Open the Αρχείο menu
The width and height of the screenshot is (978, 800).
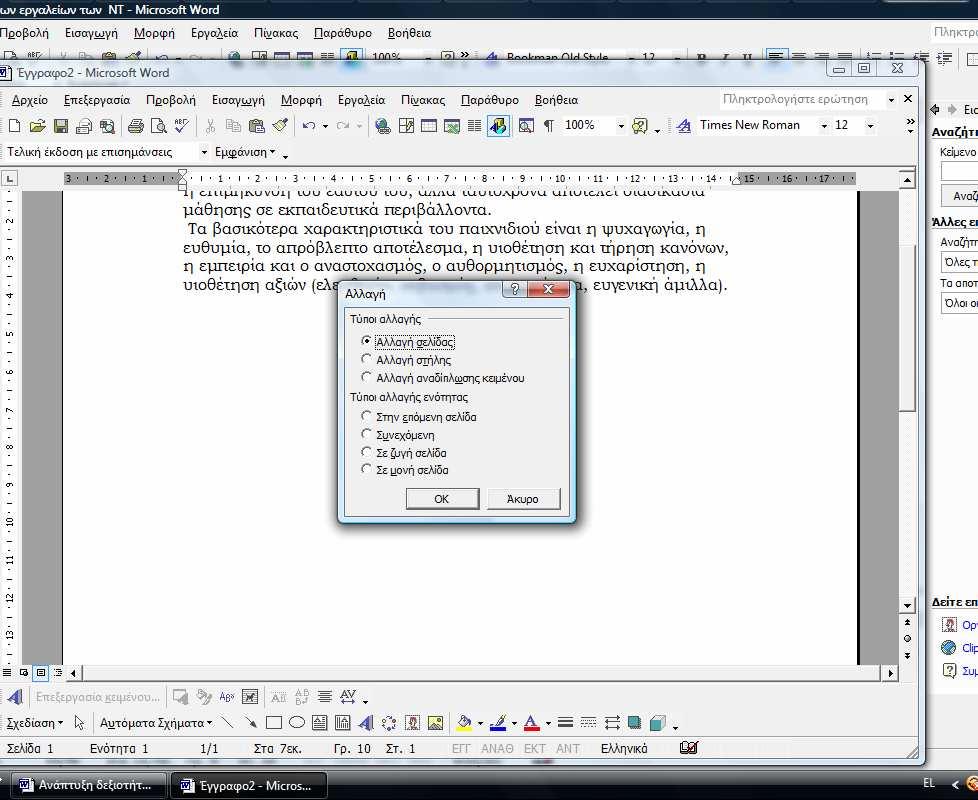(x=29, y=100)
